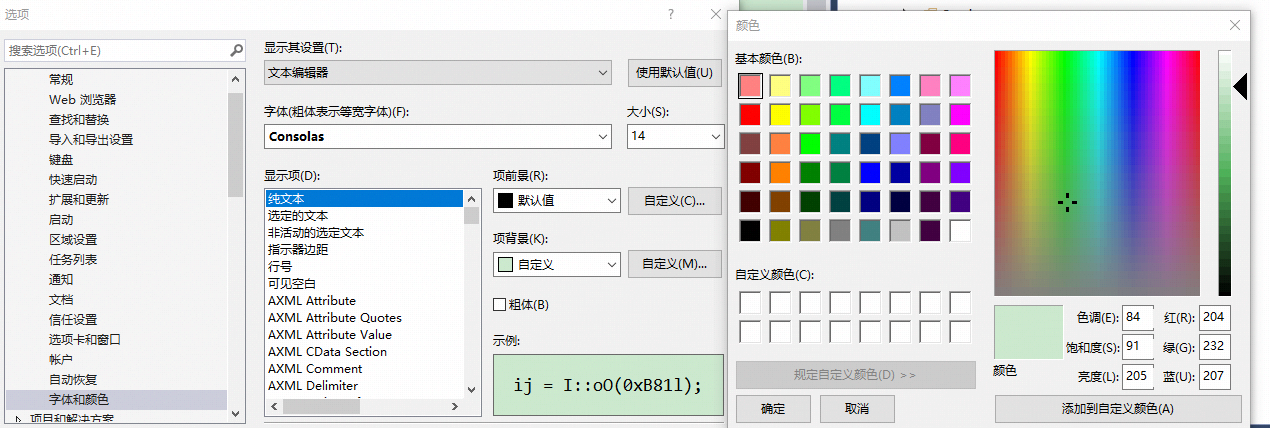Close the 颜色 color dialog

(x=1235, y=25)
